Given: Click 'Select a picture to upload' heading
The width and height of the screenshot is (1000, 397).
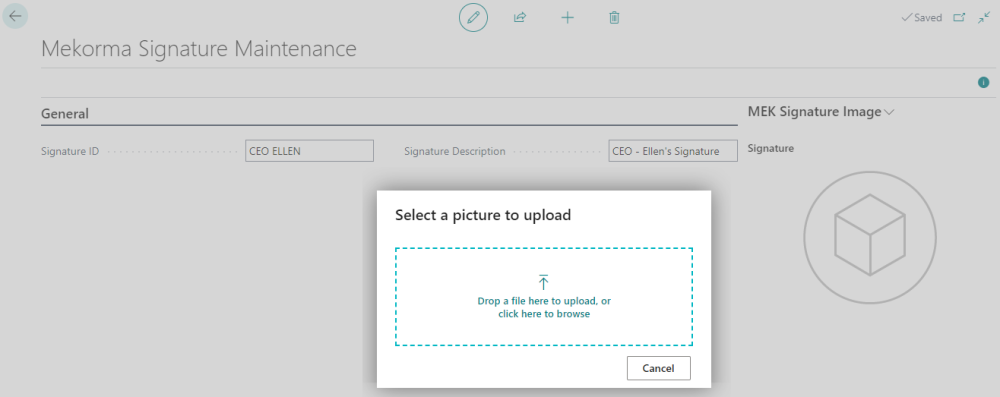Looking at the screenshot, I should pyautogui.click(x=483, y=215).
